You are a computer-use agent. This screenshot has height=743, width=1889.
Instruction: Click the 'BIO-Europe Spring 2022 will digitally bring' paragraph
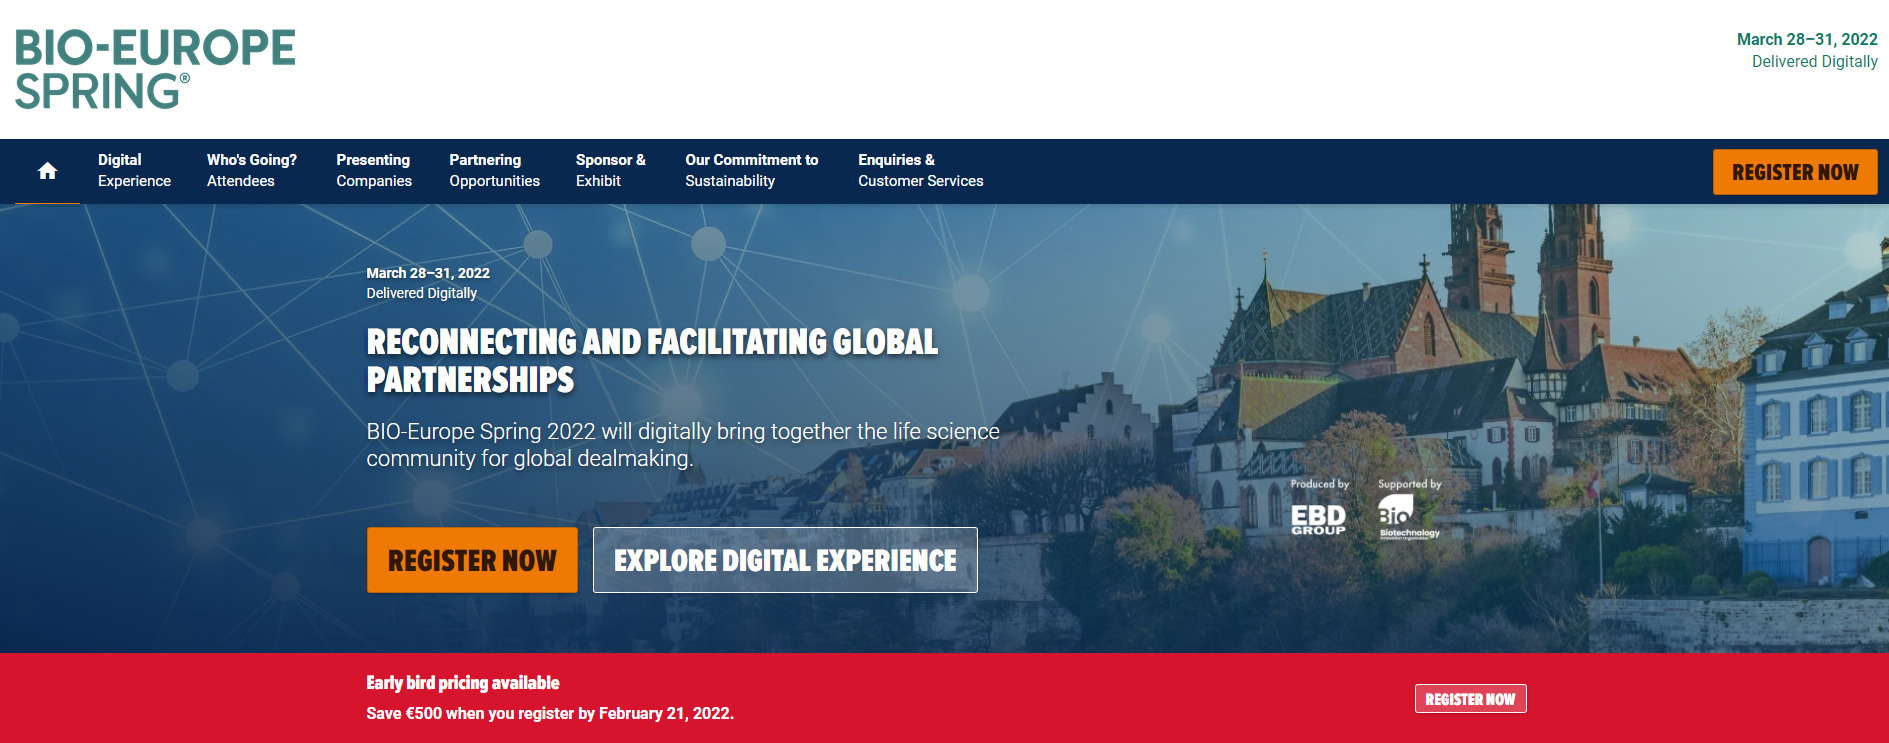pyautogui.click(x=683, y=445)
